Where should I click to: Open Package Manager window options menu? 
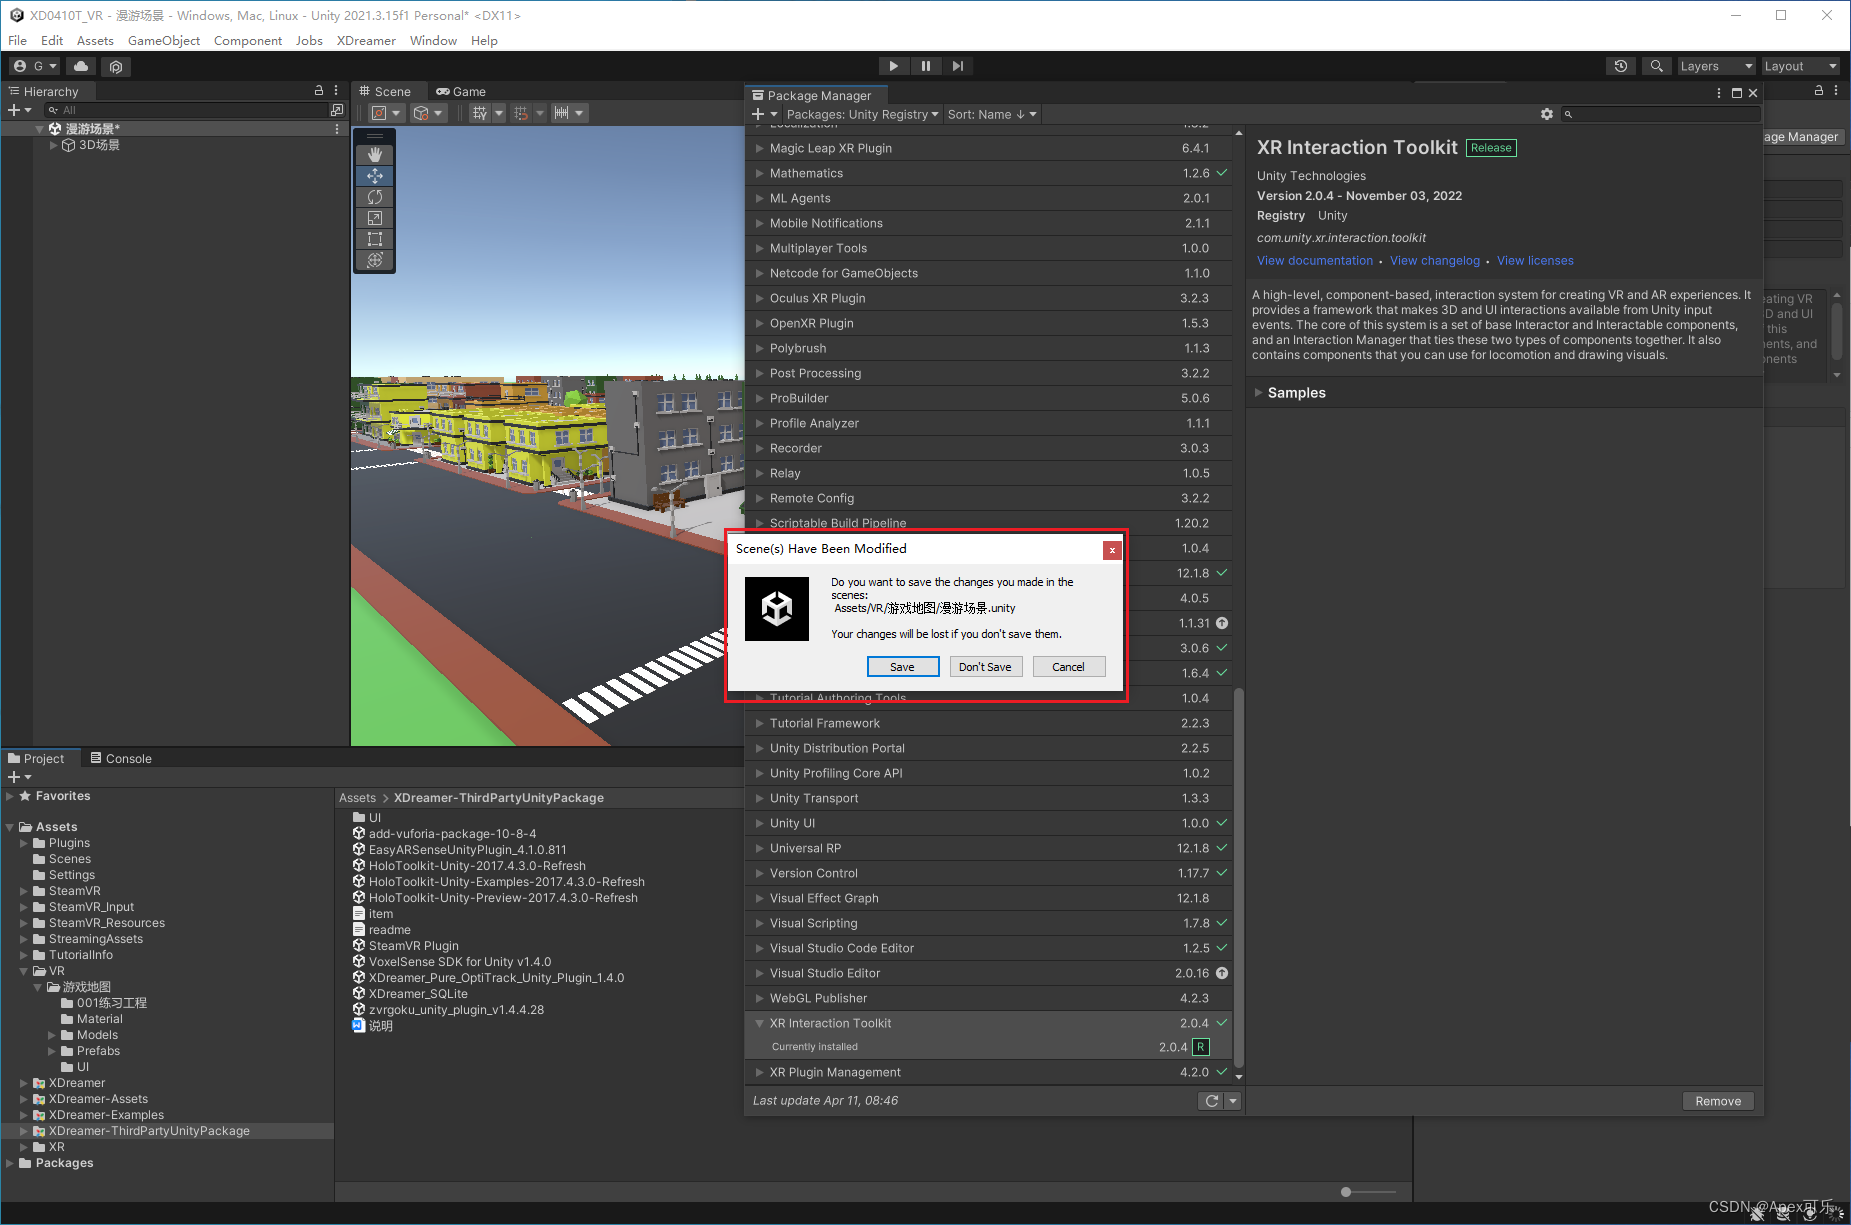tap(1719, 93)
